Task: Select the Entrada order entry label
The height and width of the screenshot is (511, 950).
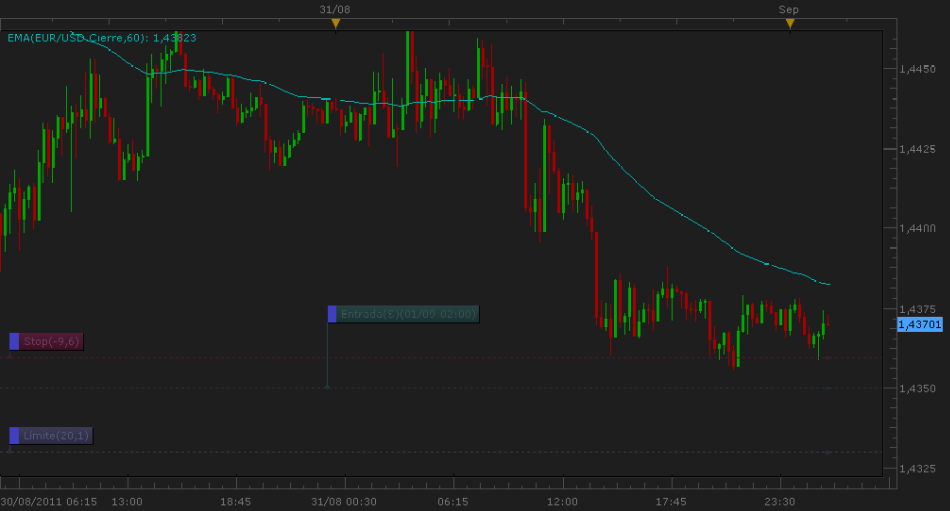Action: point(409,314)
